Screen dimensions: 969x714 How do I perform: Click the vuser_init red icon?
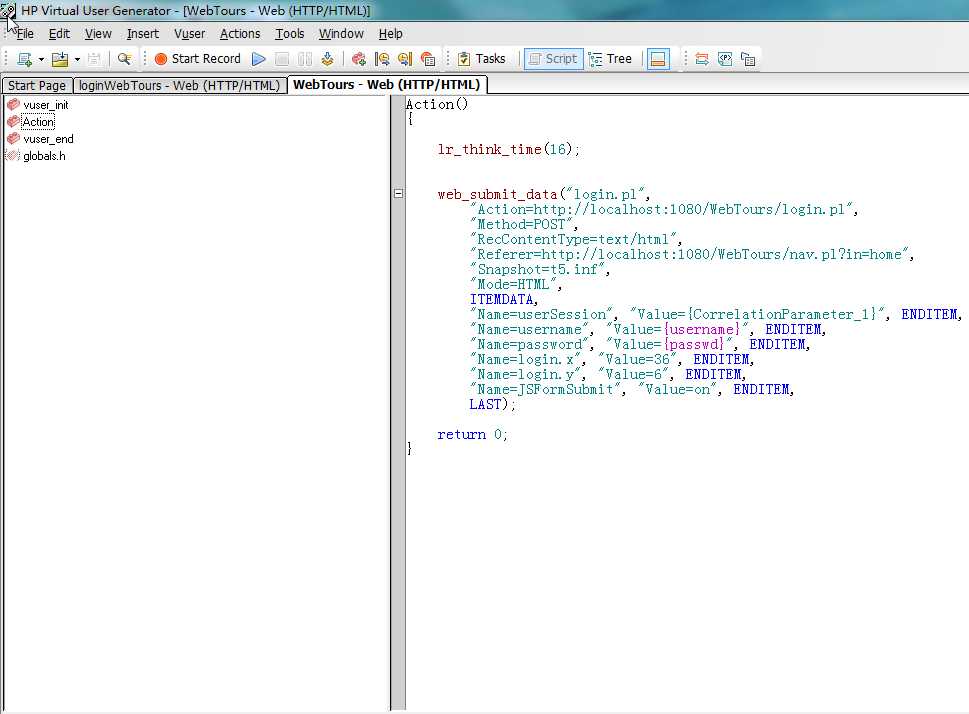(x=13, y=104)
